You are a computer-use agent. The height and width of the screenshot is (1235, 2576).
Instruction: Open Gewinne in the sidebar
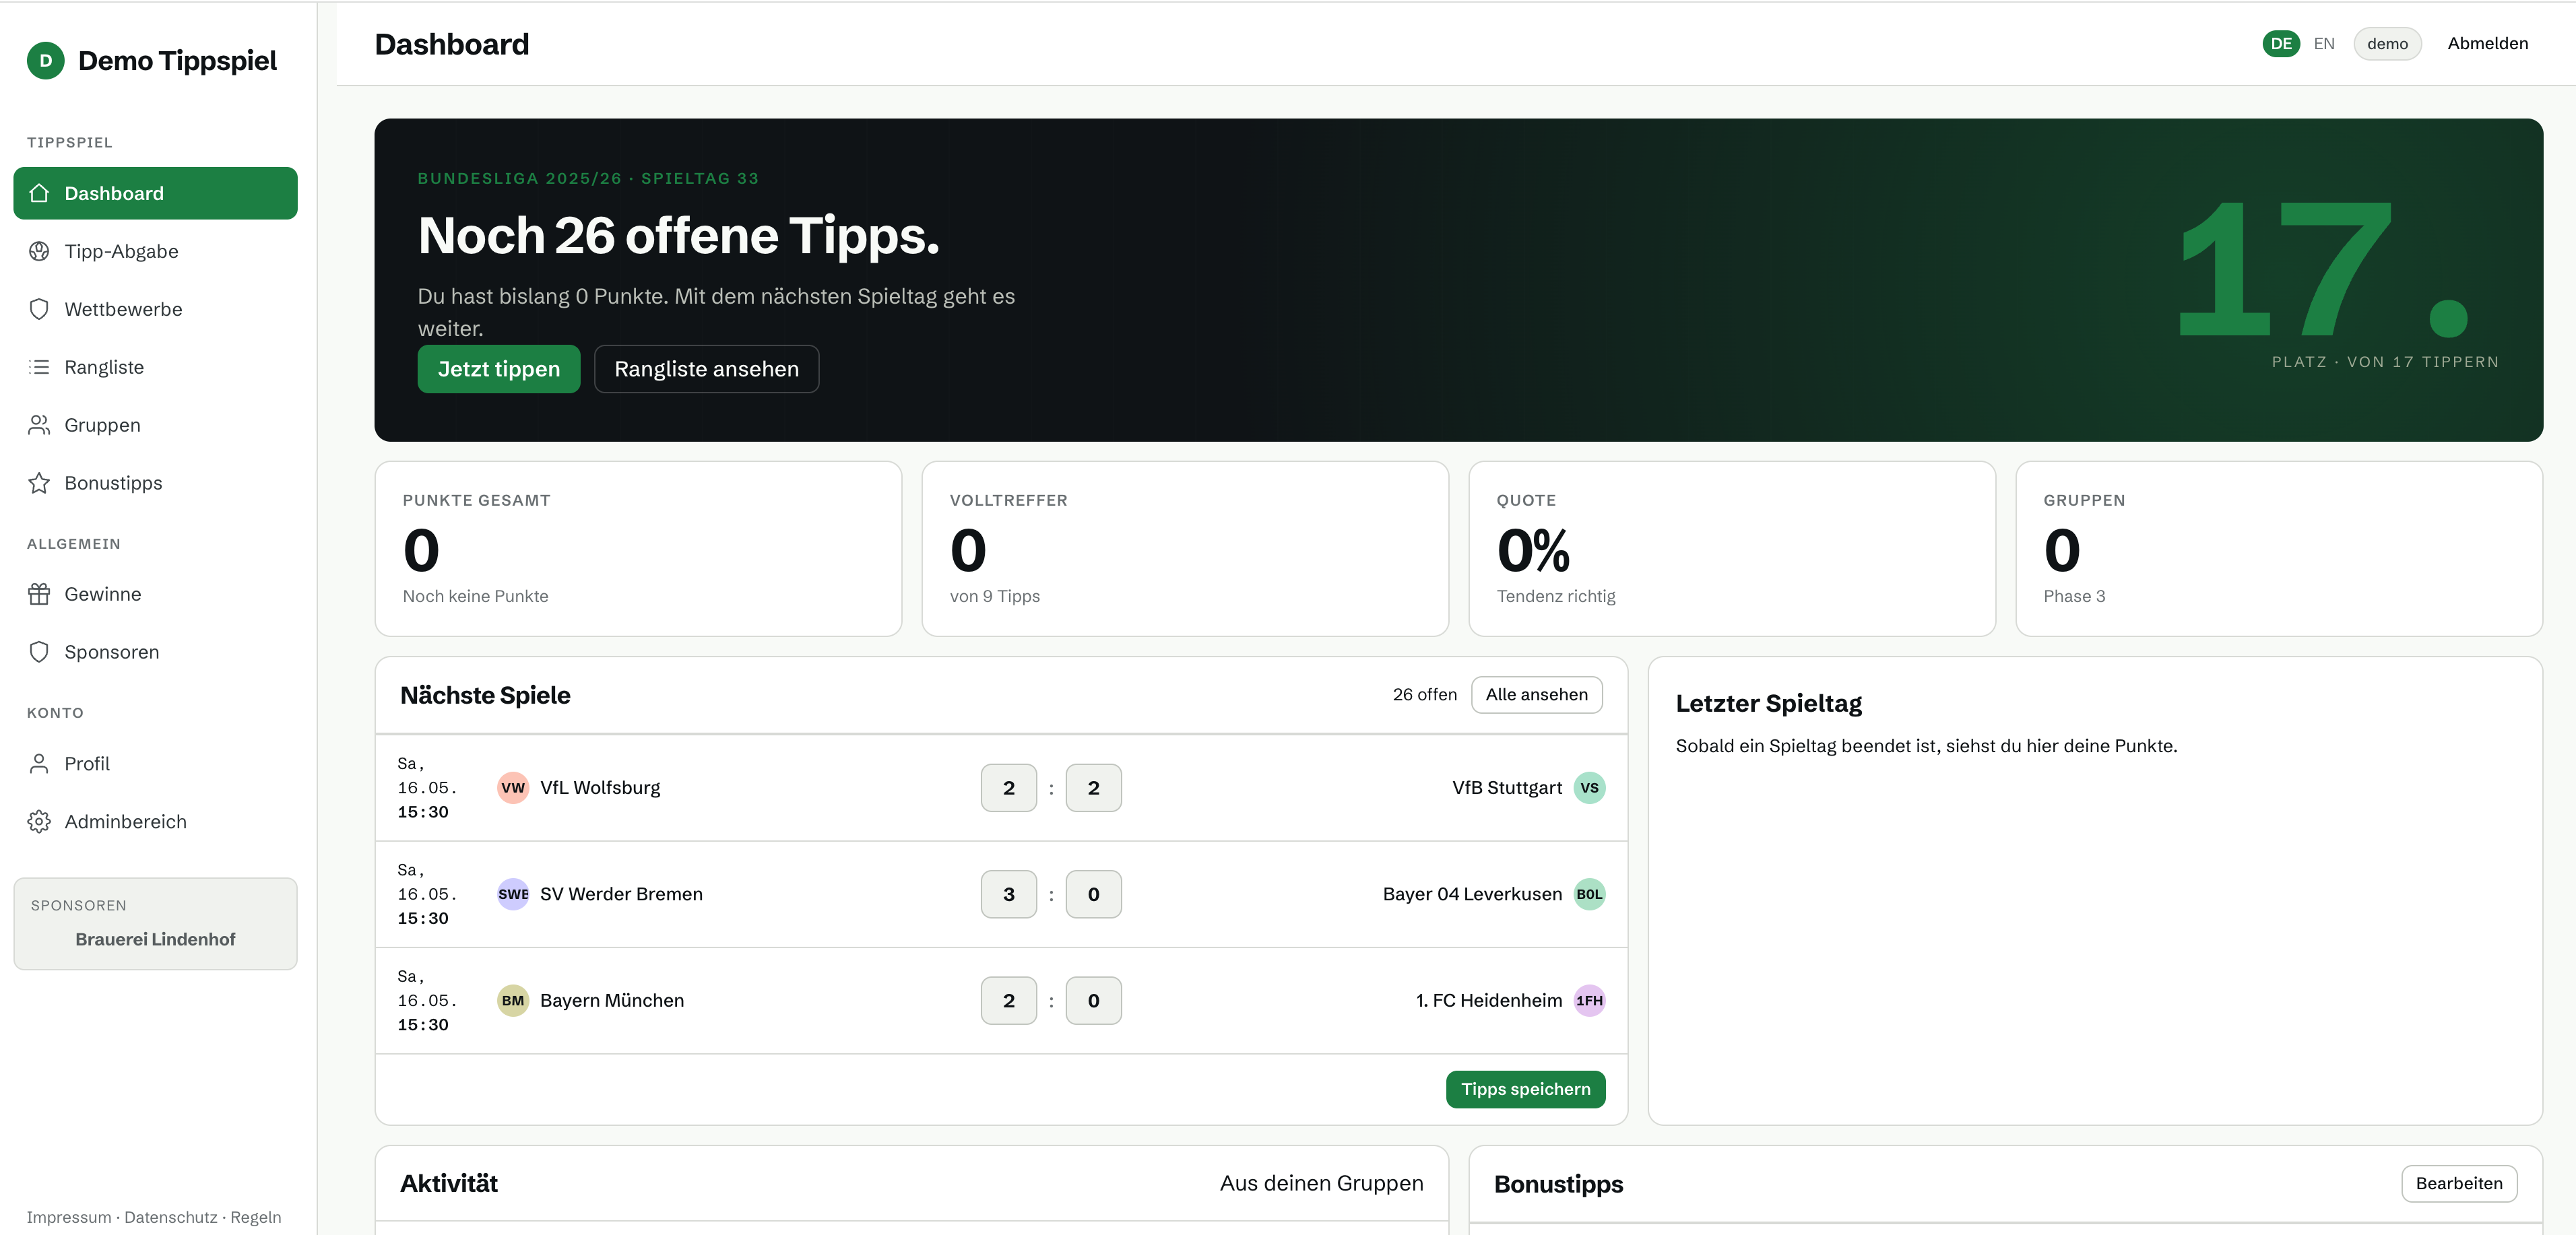tap(155, 594)
